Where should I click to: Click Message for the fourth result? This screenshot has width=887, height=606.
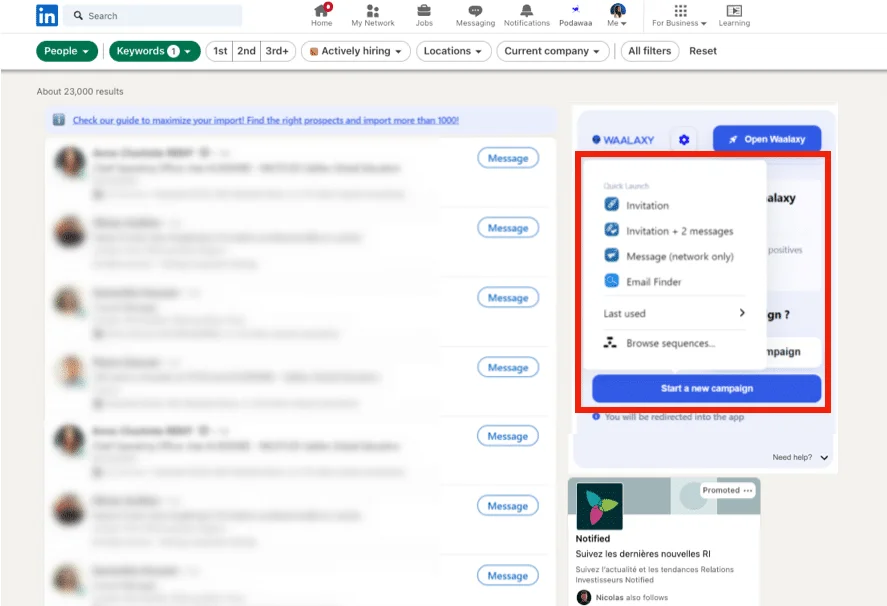pyautogui.click(x=508, y=367)
